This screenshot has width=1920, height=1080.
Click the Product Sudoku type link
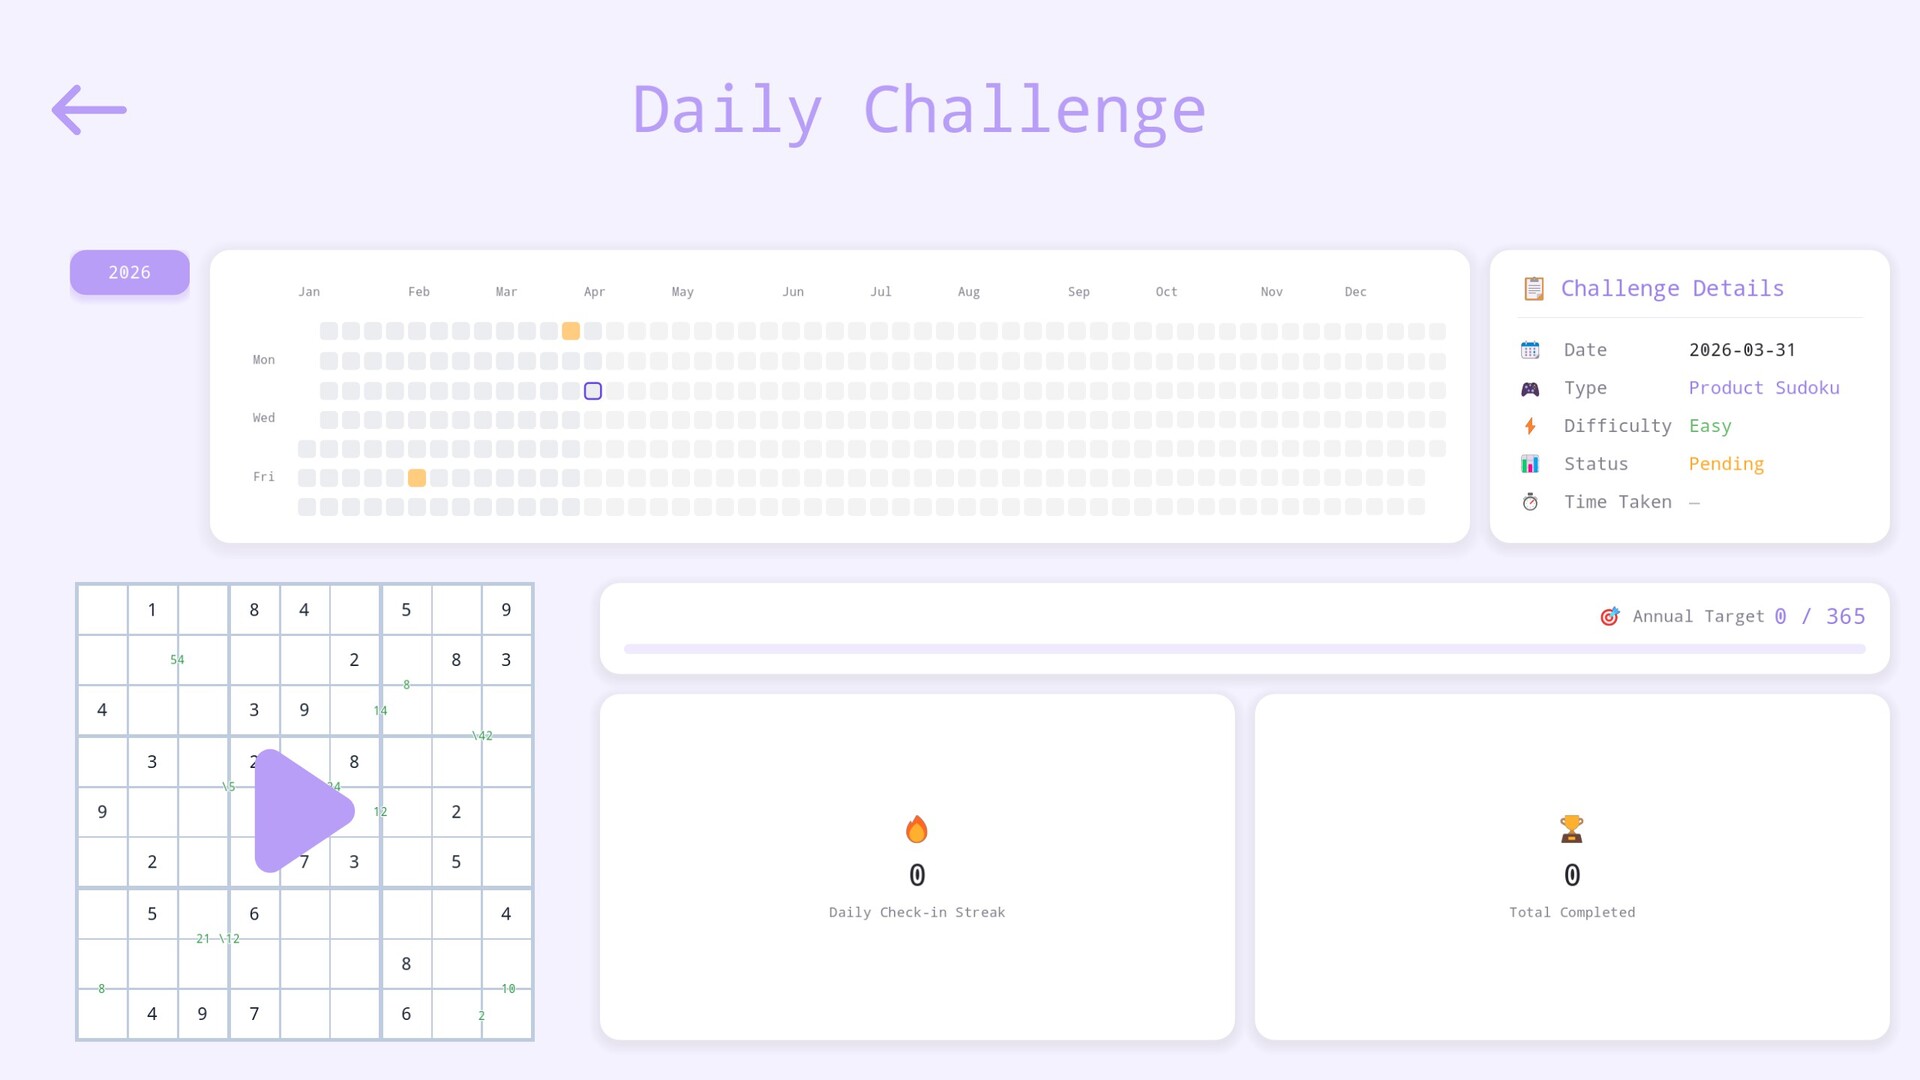[x=1764, y=388]
